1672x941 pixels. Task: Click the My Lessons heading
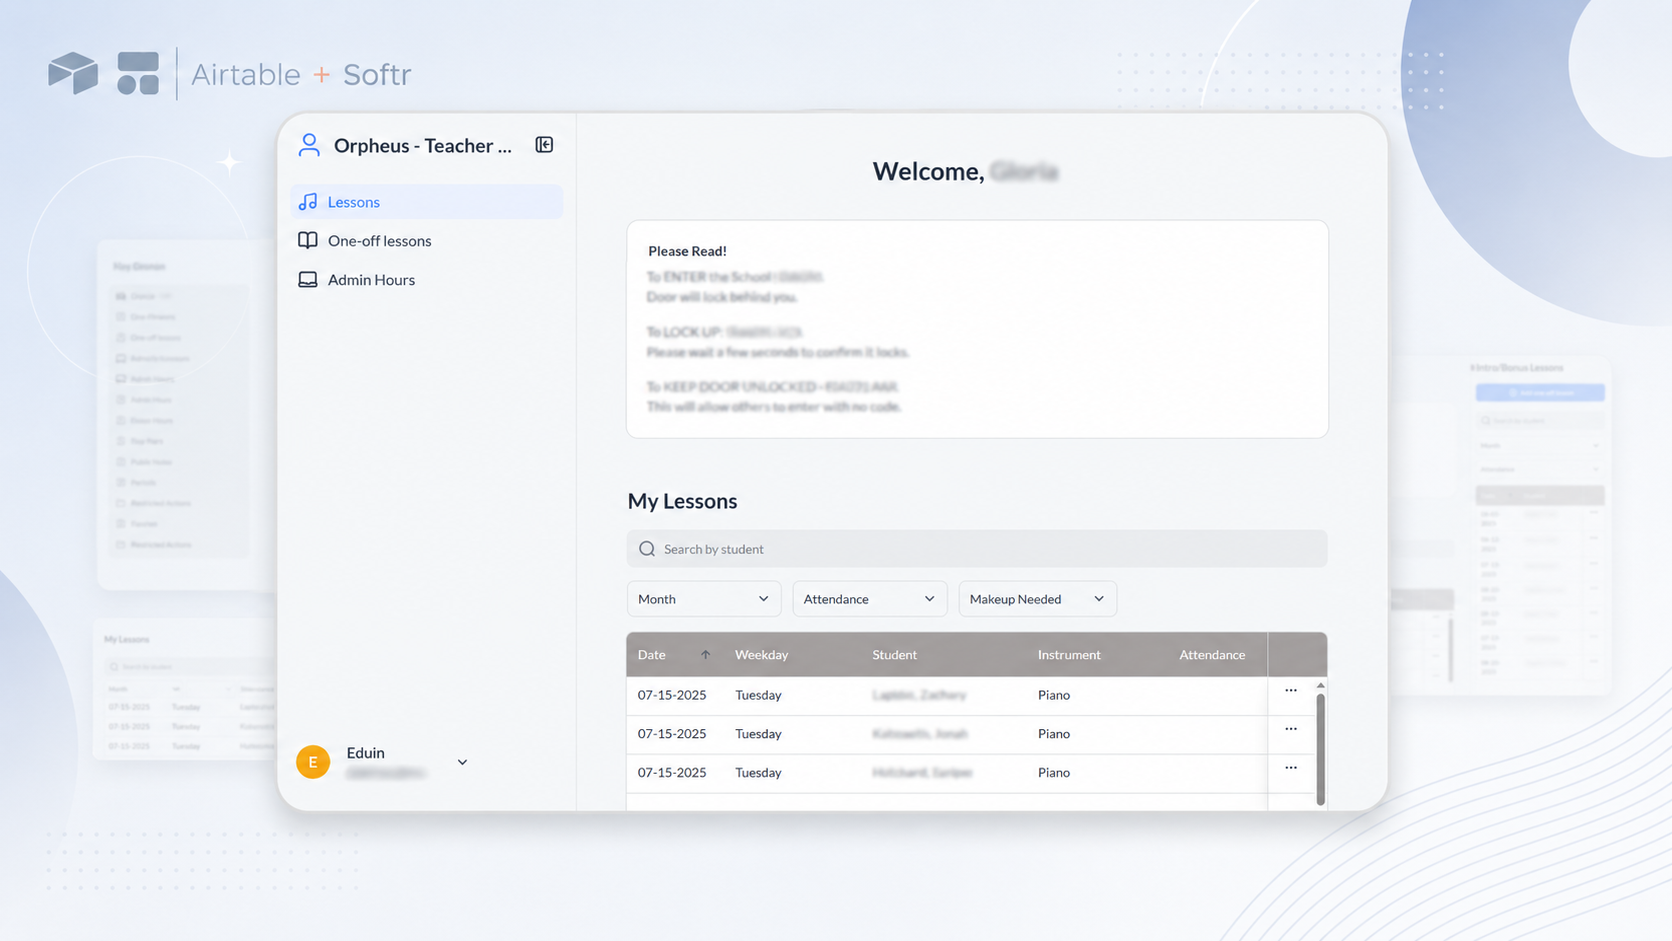click(682, 501)
